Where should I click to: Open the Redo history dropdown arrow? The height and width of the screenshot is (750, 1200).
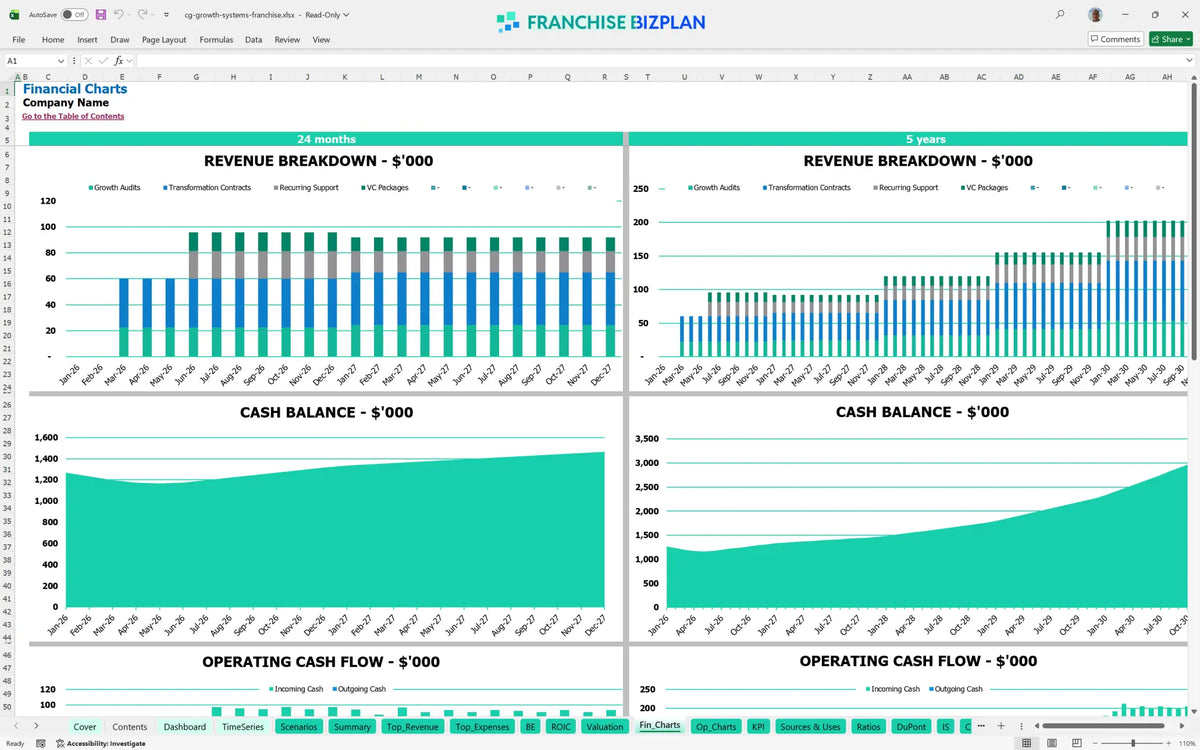coord(154,15)
